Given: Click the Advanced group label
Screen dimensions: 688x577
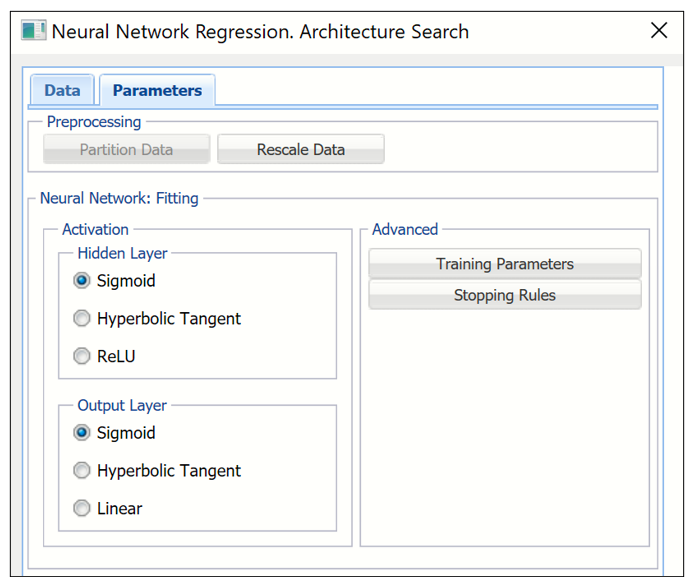Looking at the screenshot, I should 405,229.
